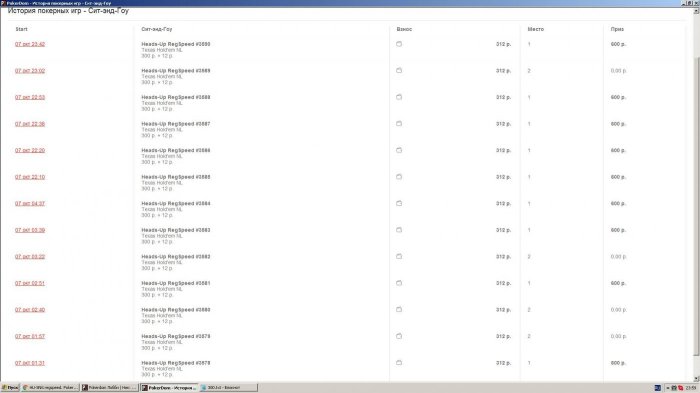The width and height of the screenshot is (700, 393).
Task: Click the buy-in icon for tournament #3888
Action: click(x=399, y=97)
